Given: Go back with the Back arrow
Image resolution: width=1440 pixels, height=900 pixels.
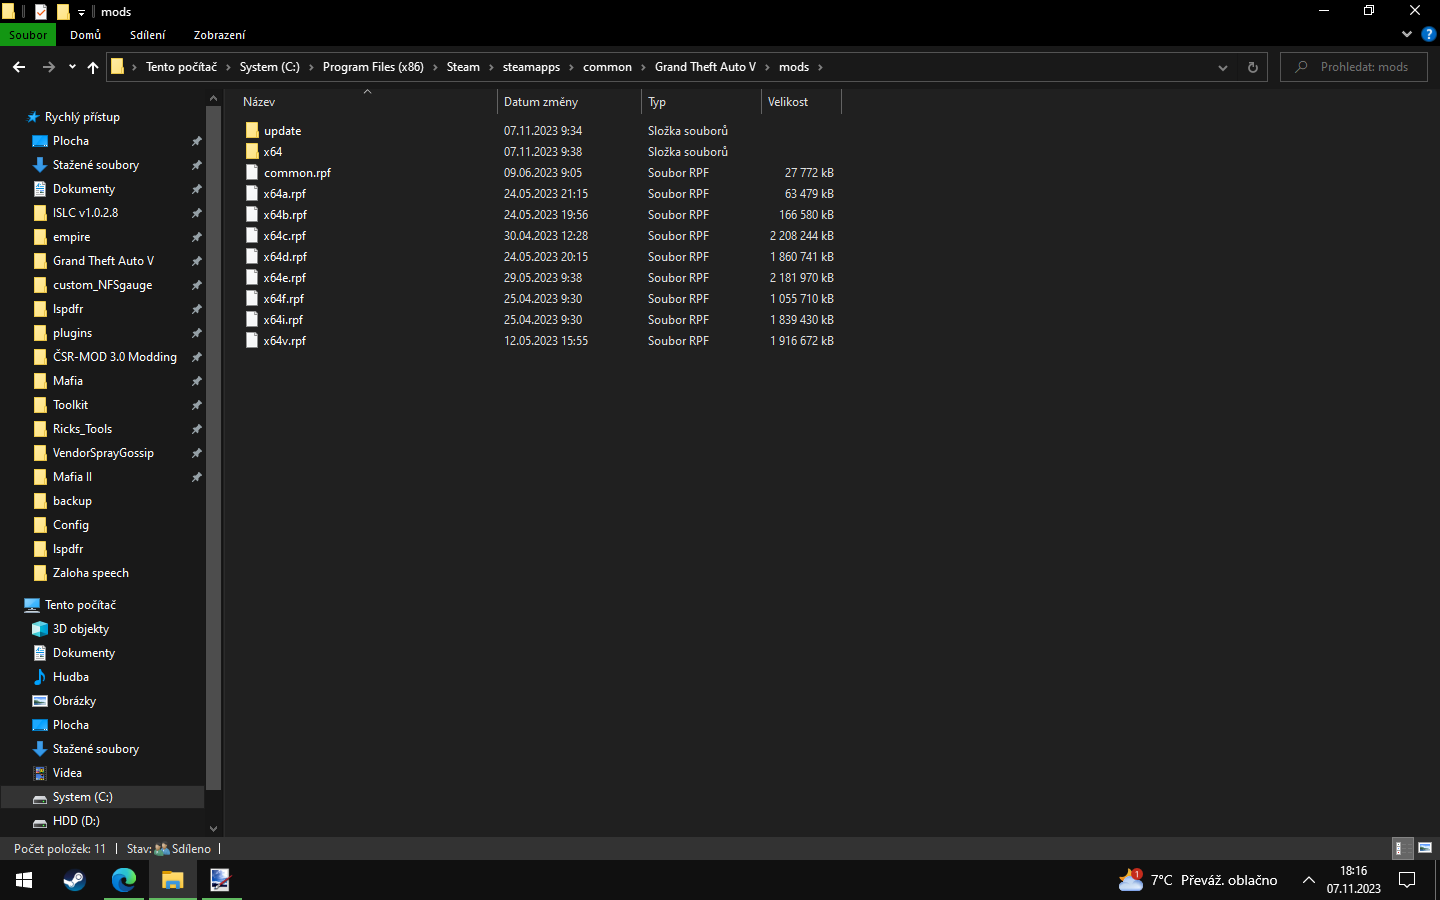Looking at the screenshot, I should 19,67.
